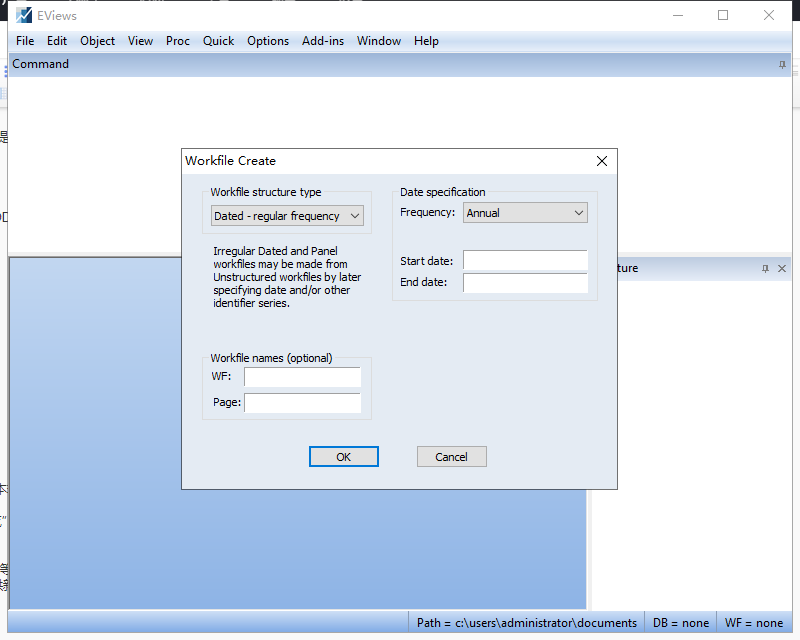The image size is (800, 640).
Task: Click the WF name input field
Action: pyautogui.click(x=303, y=377)
